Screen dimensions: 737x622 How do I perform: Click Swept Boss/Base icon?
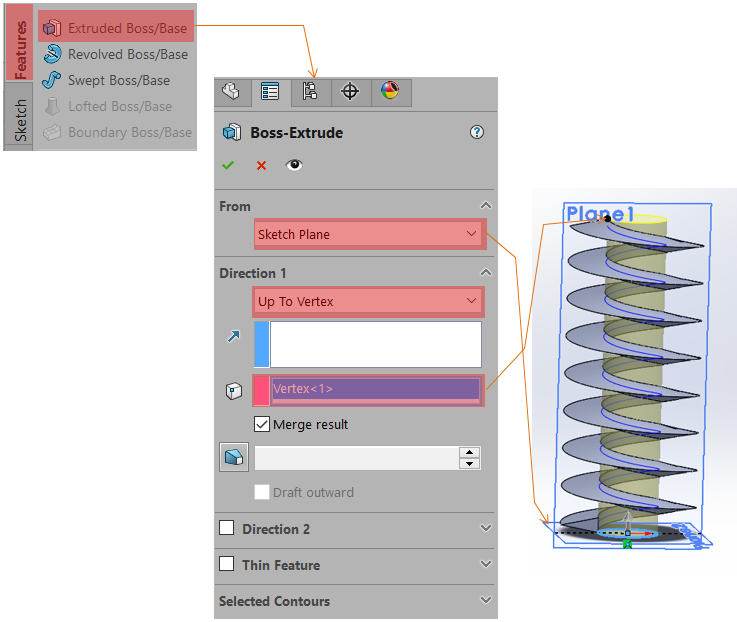[x=52, y=80]
